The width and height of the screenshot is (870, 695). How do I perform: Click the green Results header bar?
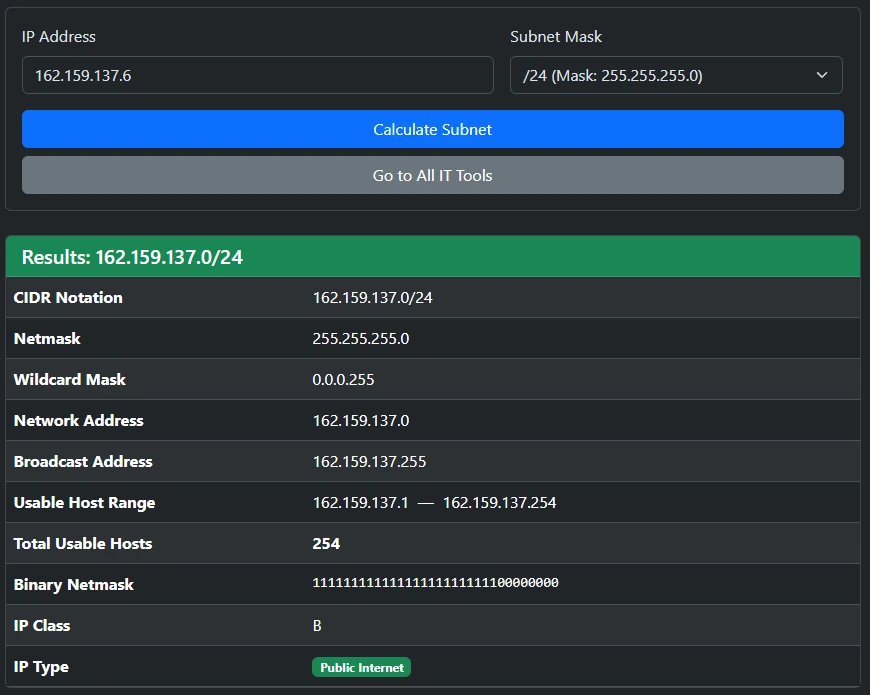pos(432,256)
